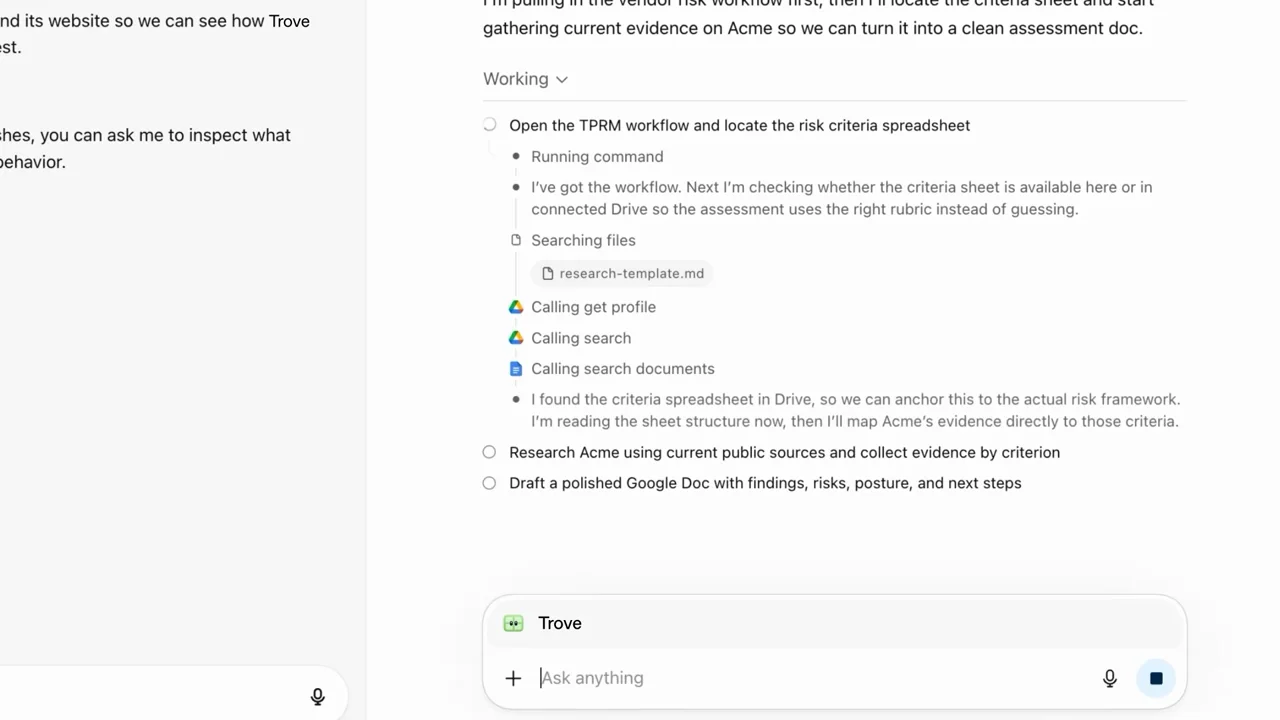Click the Google Drive icon beside Calling get profile

click(516, 307)
